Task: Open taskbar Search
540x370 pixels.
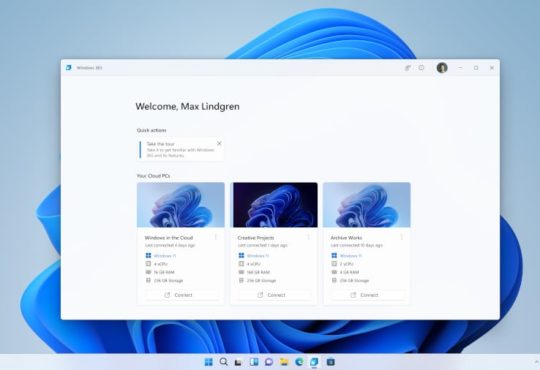Action: (x=224, y=362)
